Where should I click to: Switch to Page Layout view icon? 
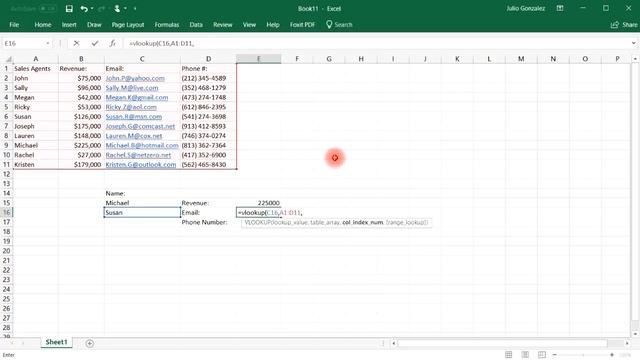(525, 355)
